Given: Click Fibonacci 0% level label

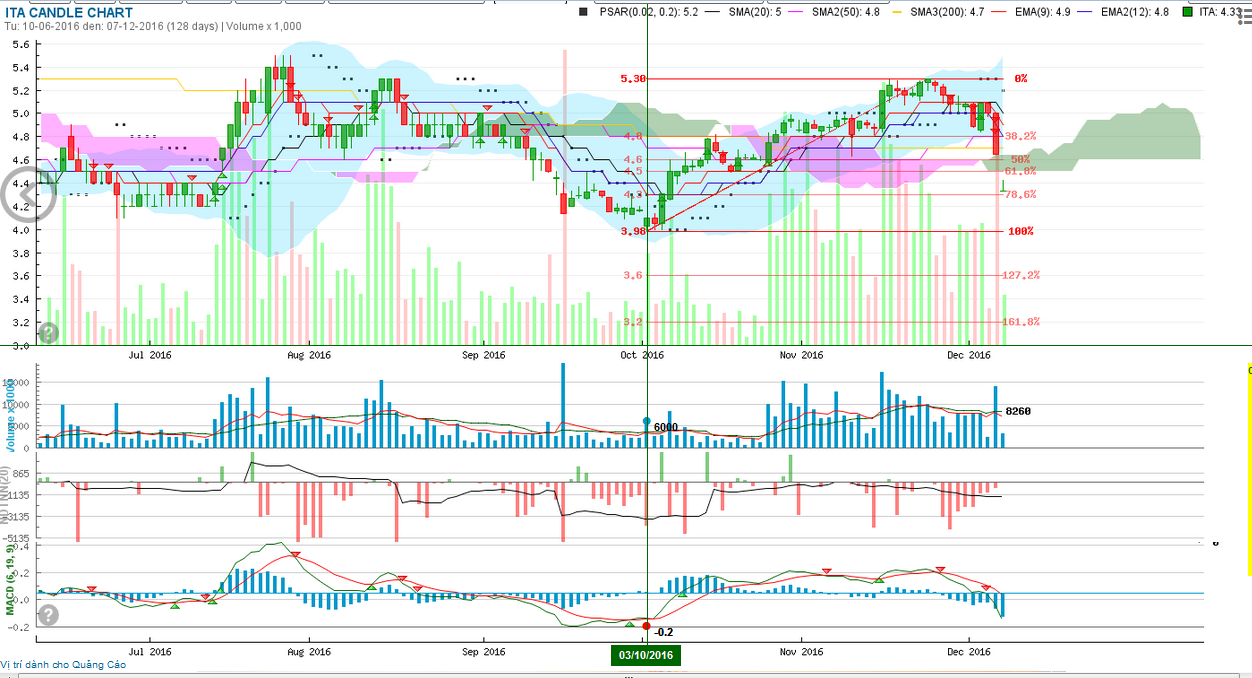Looking at the screenshot, I should pos(1020,78).
